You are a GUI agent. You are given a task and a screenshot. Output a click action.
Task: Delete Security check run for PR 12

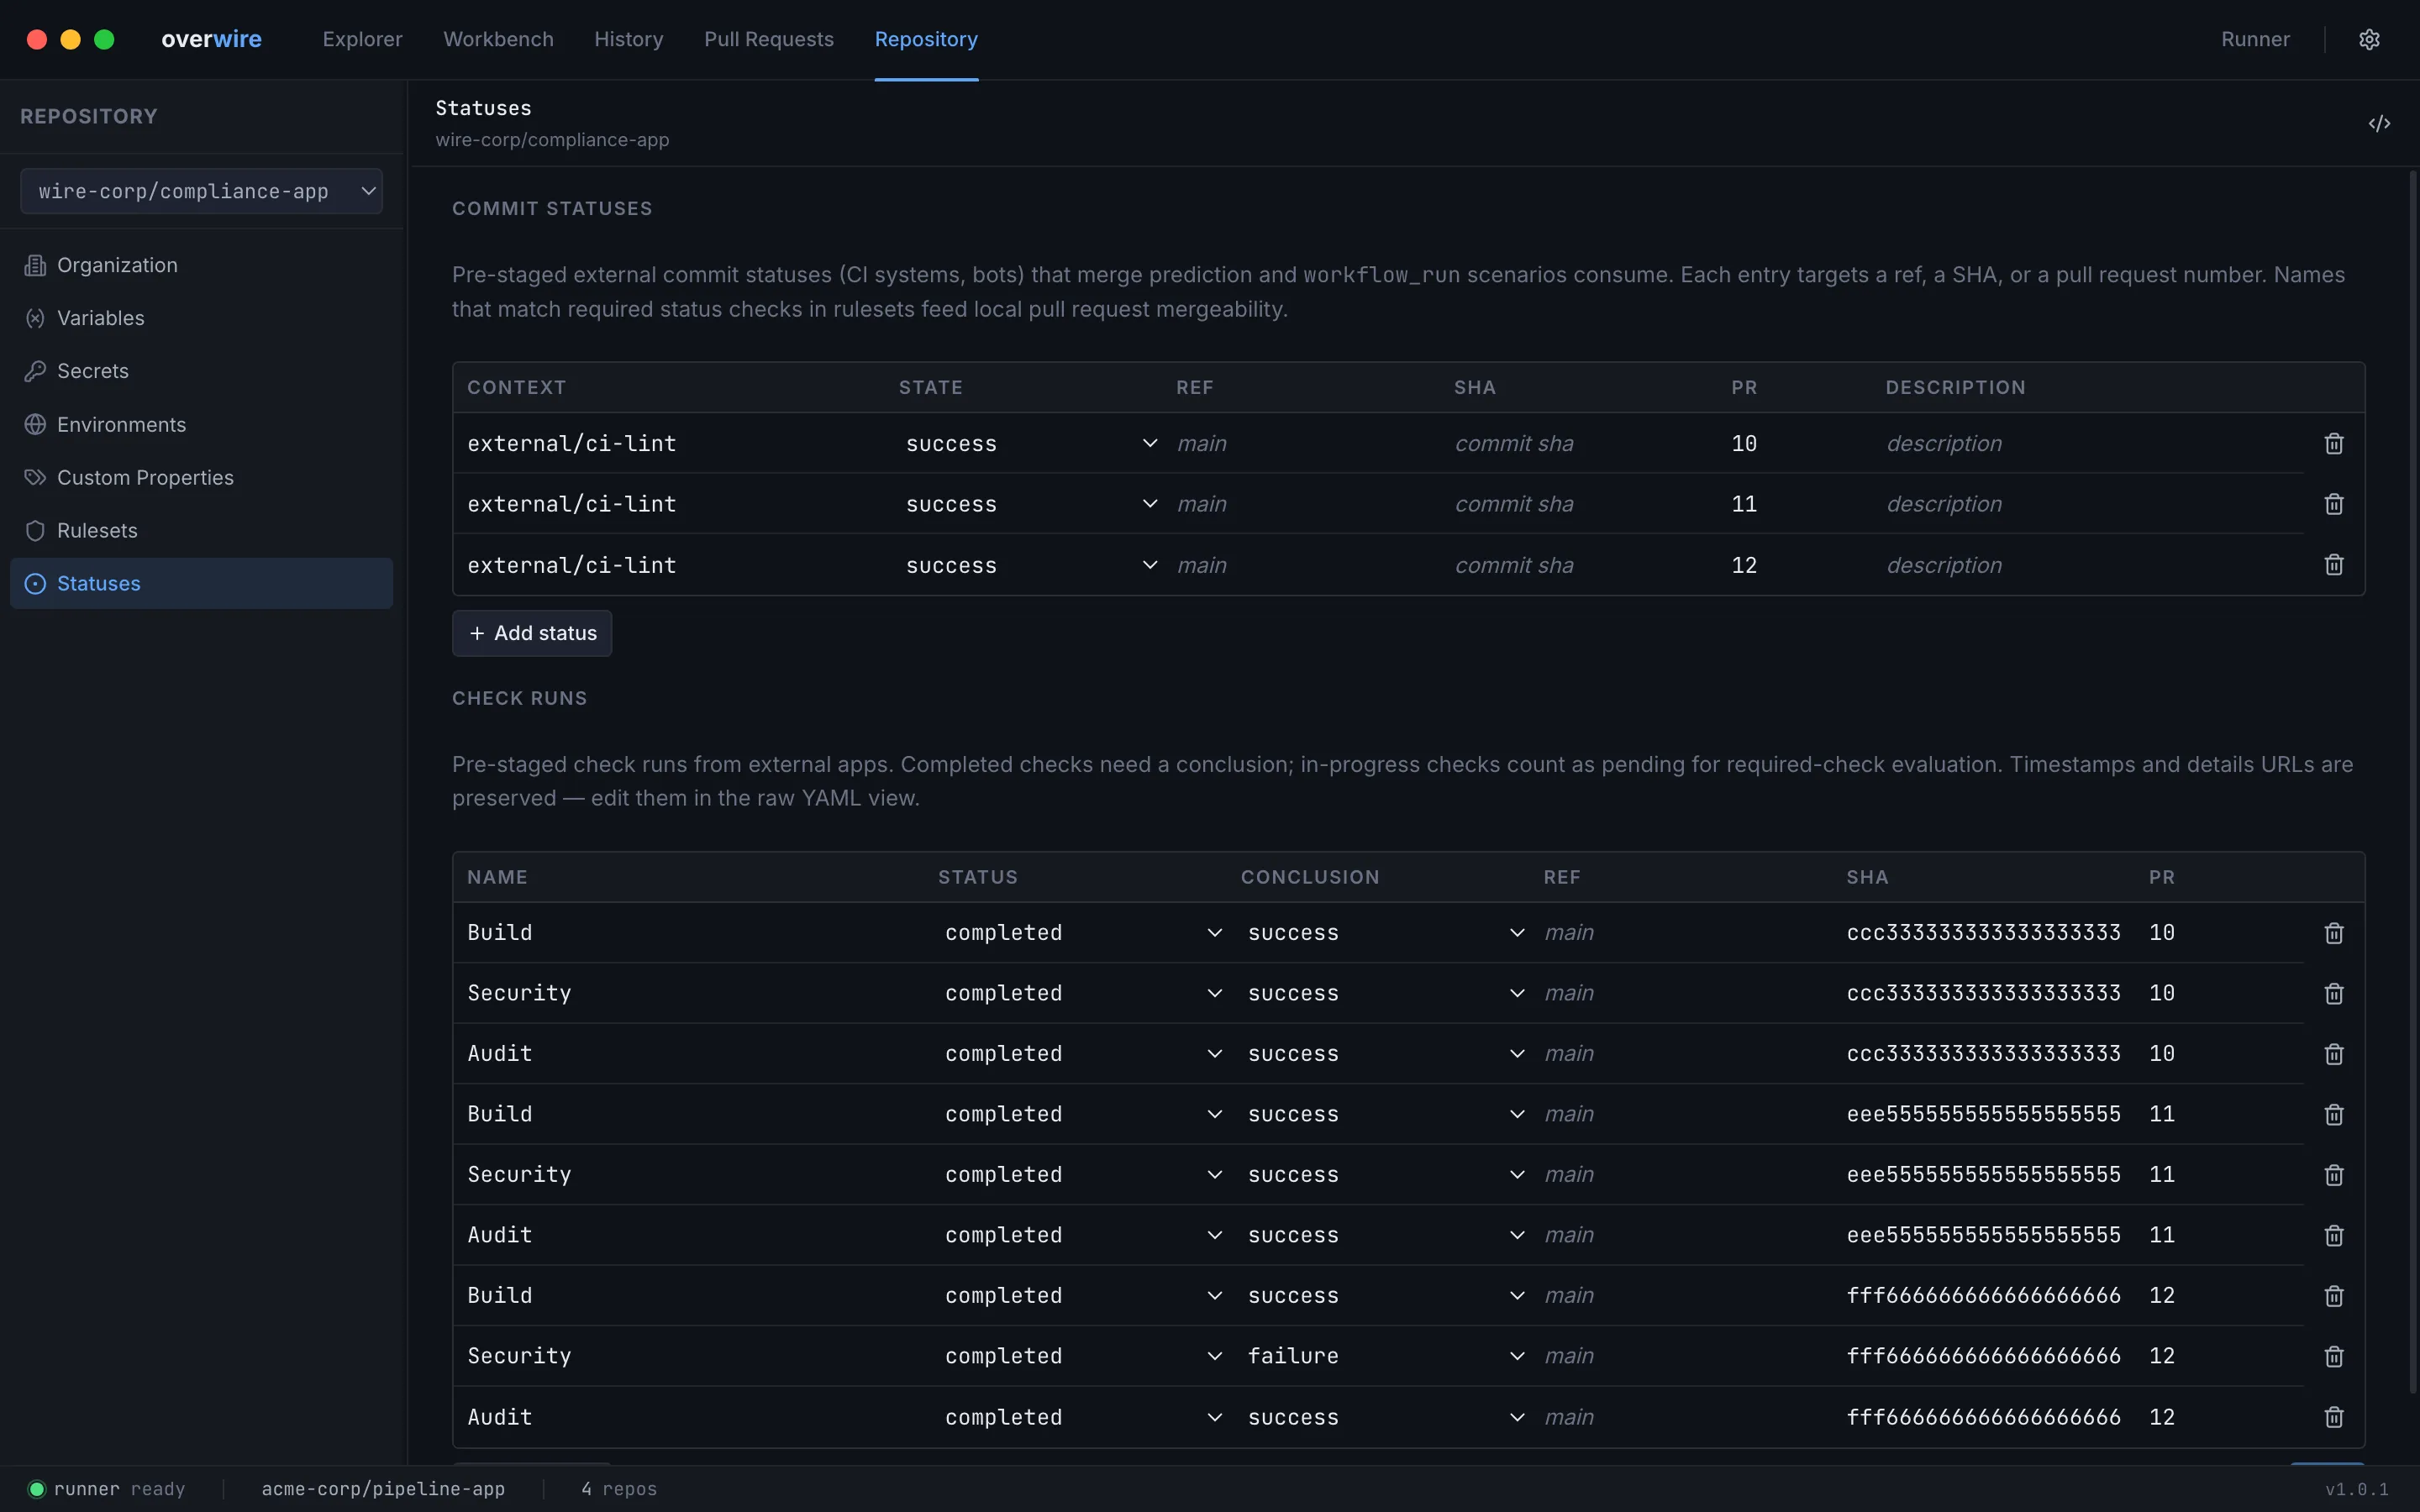(2333, 1356)
